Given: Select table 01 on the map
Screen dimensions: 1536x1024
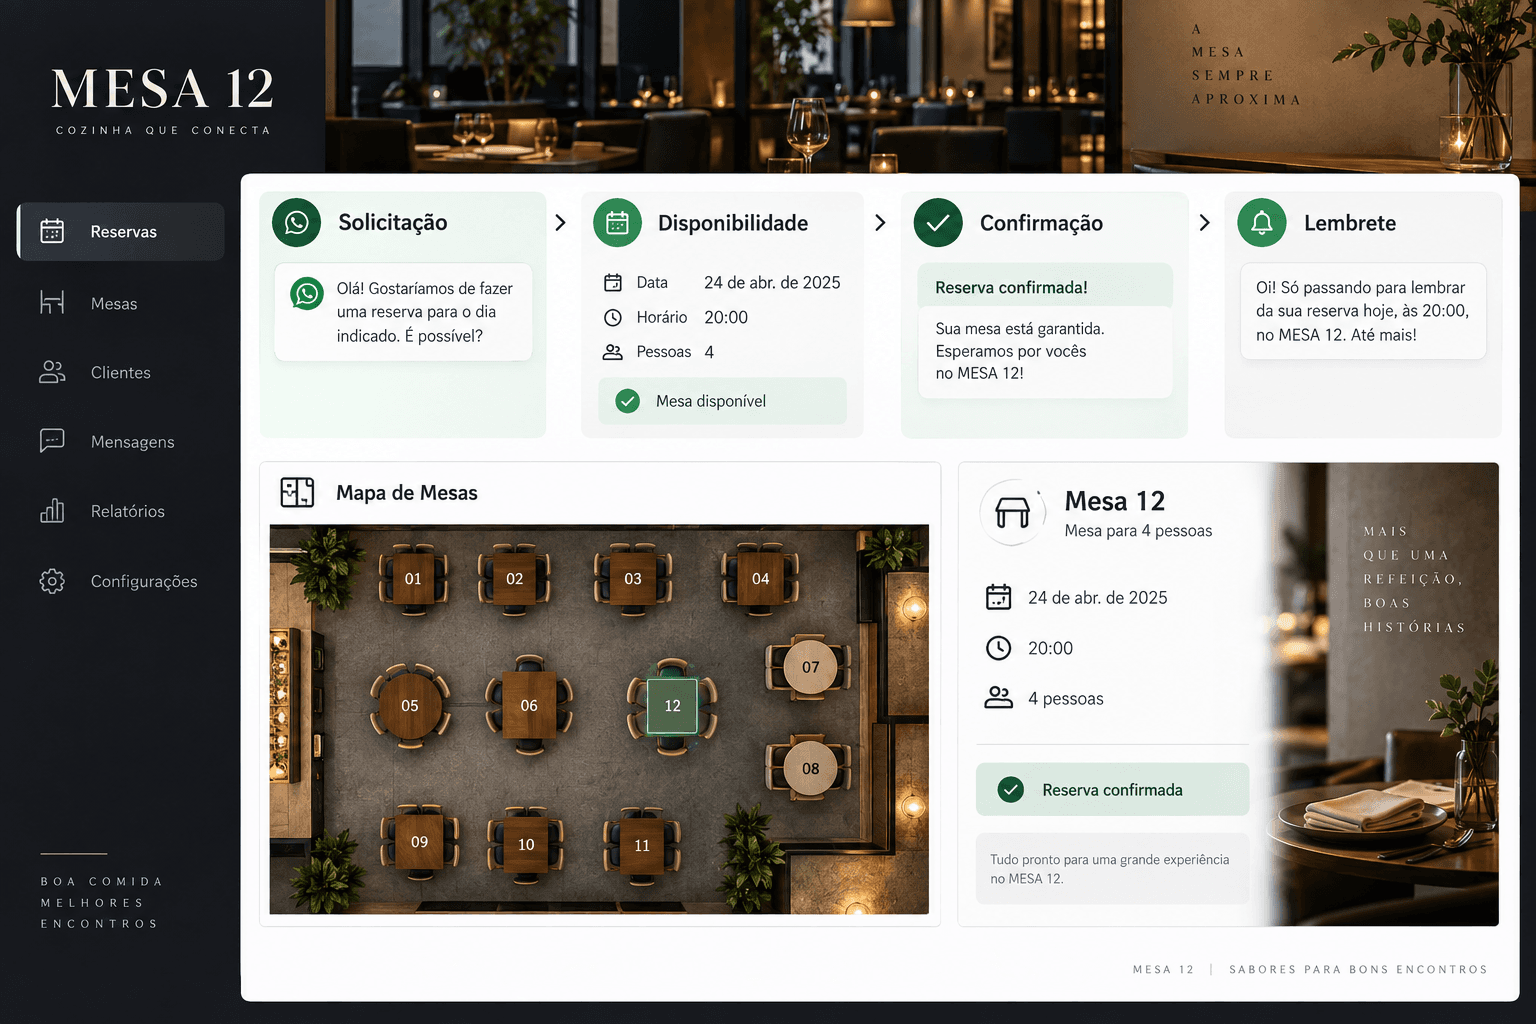Looking at the screenshot, I should point(413,578).
